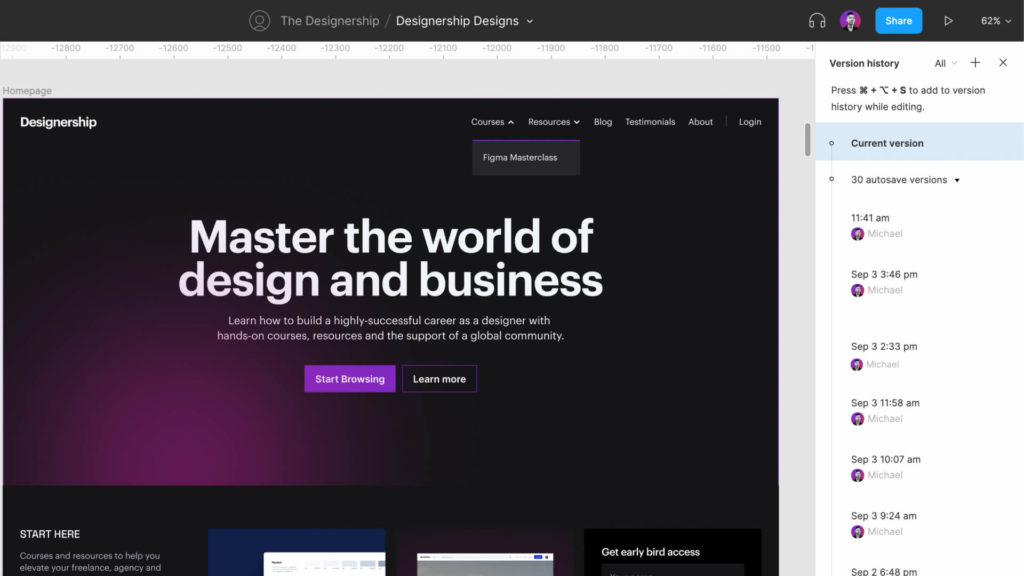Click your profile avatar in the top toolbar

click(851, 20)
